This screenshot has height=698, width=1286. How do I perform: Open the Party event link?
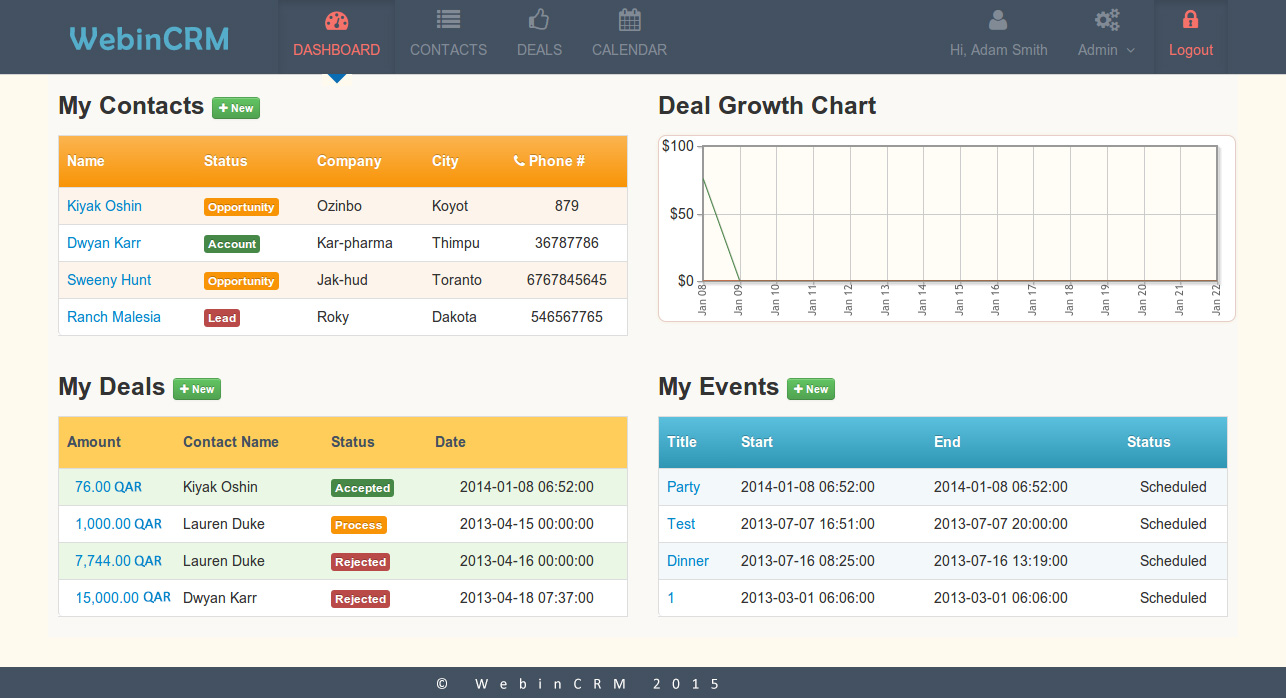[683, 487]
